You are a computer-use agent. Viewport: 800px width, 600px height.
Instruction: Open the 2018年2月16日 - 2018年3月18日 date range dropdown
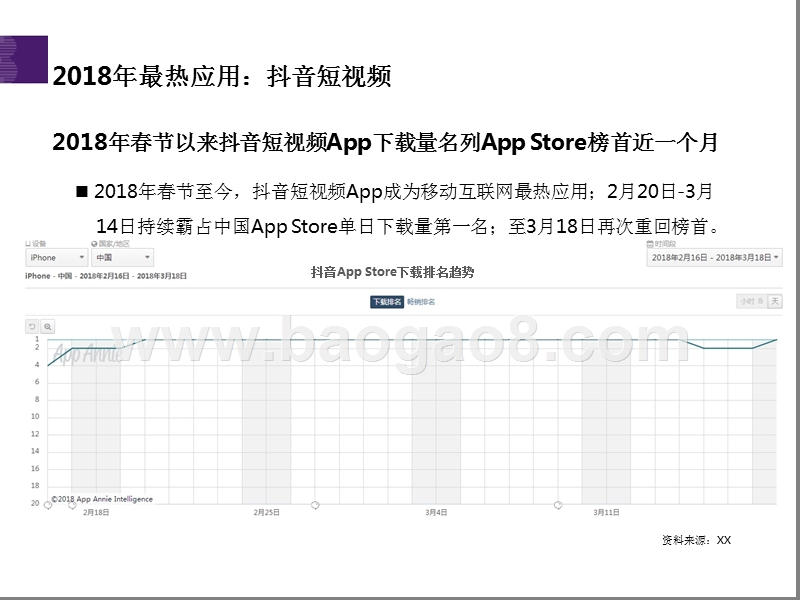[x=714, y=258]
